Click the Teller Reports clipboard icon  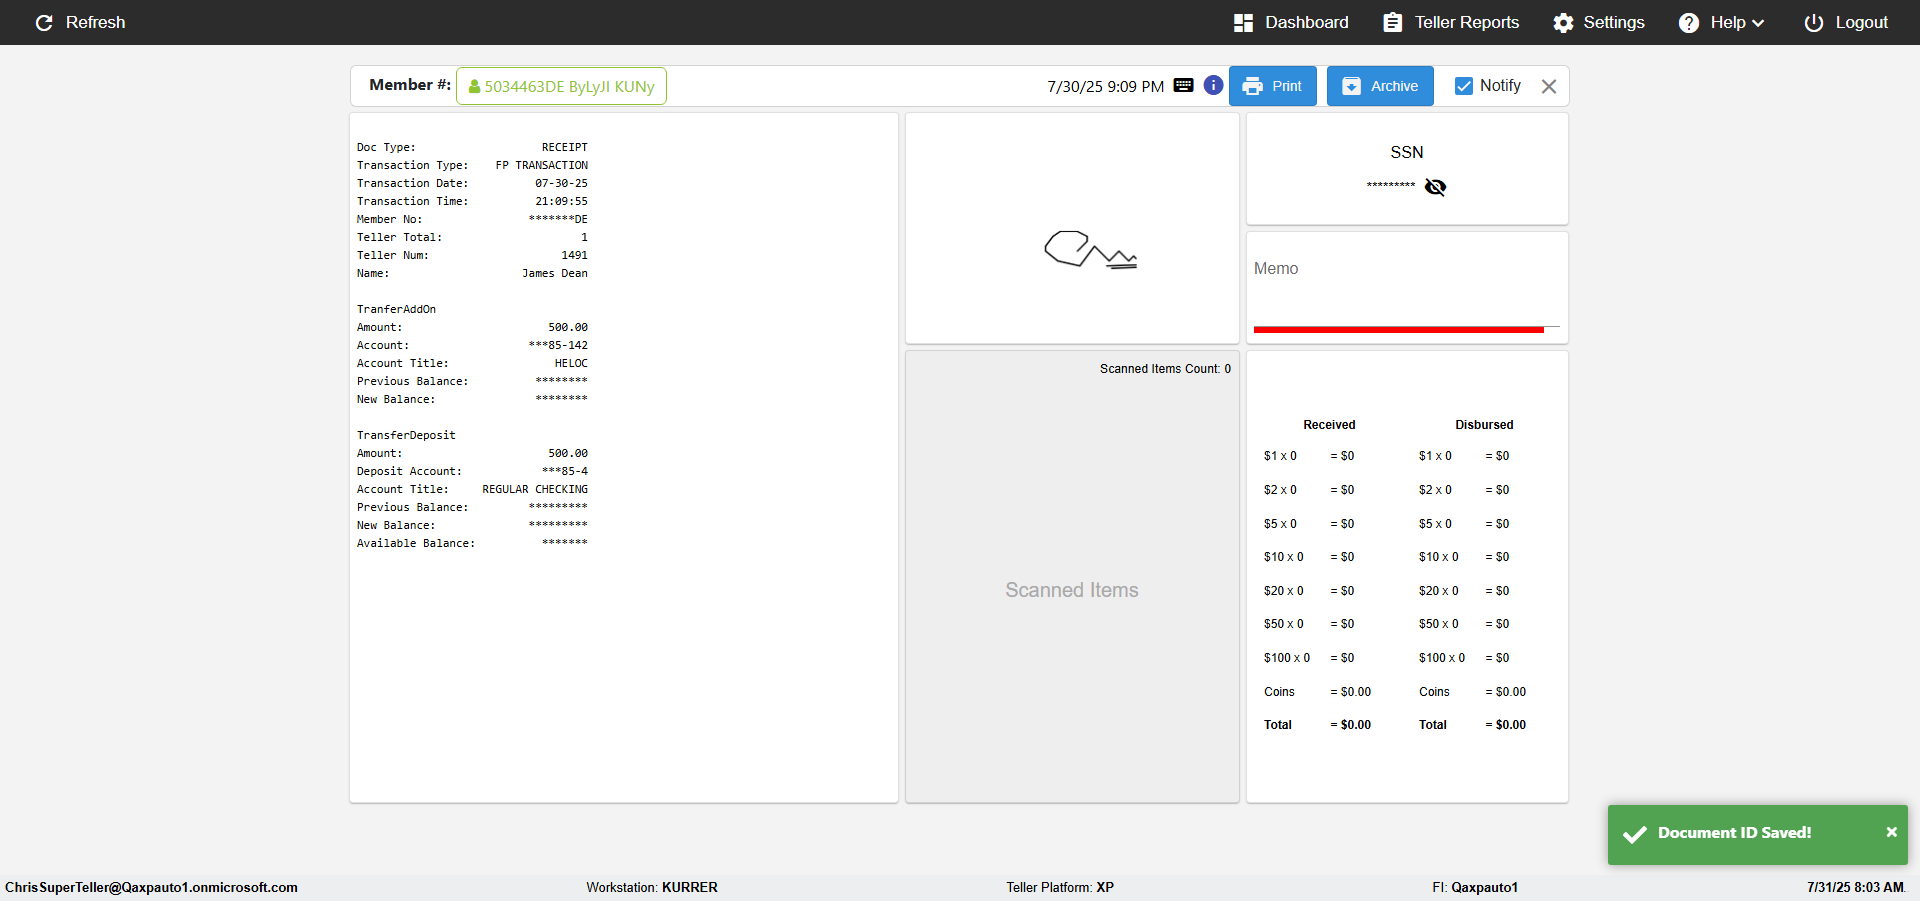point(1392,22)
